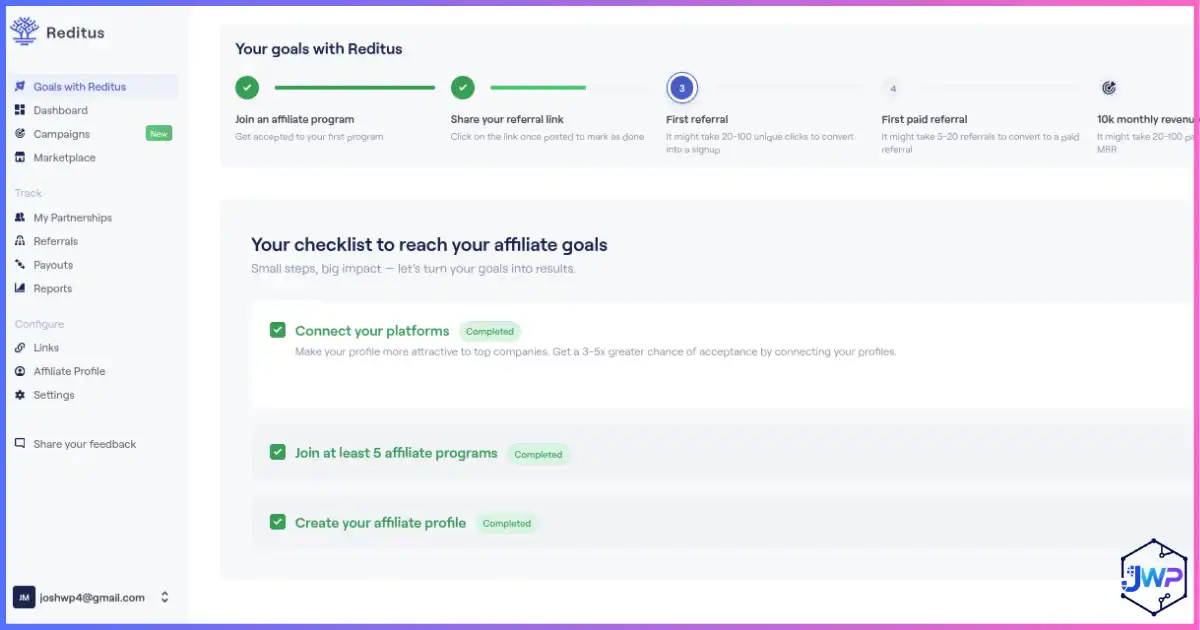Click the Reditus tree logo

pos(24,32)
